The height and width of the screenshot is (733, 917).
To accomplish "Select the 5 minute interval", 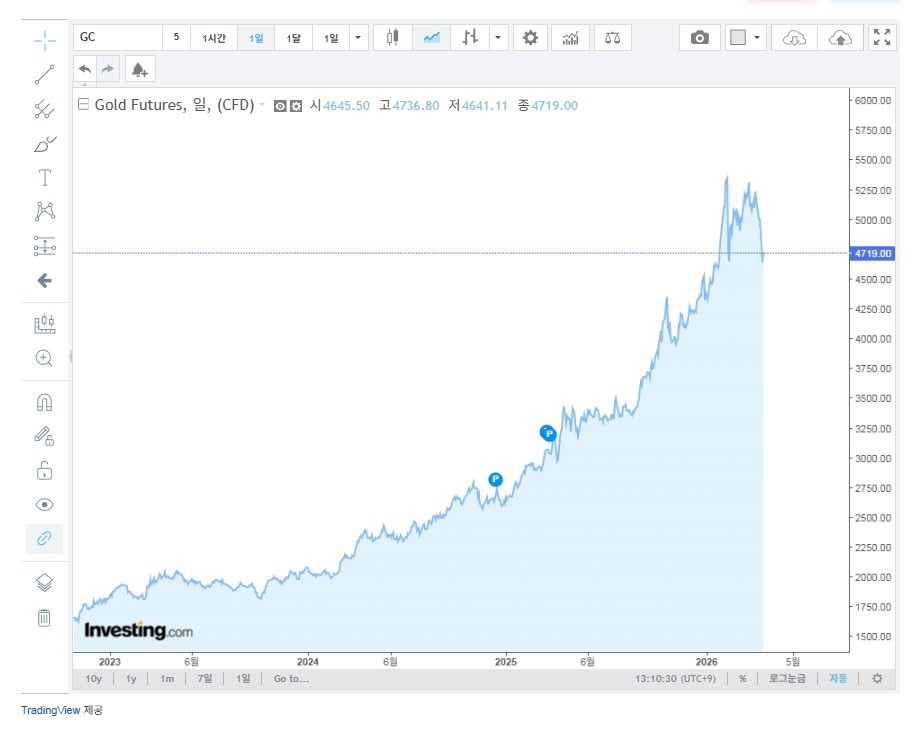I will point(176,37).
